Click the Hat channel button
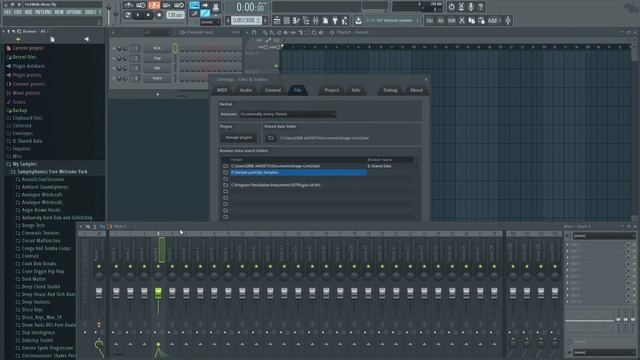Image resolution: width=640 pixels, height=360 pixels. (x=157, y=68)
